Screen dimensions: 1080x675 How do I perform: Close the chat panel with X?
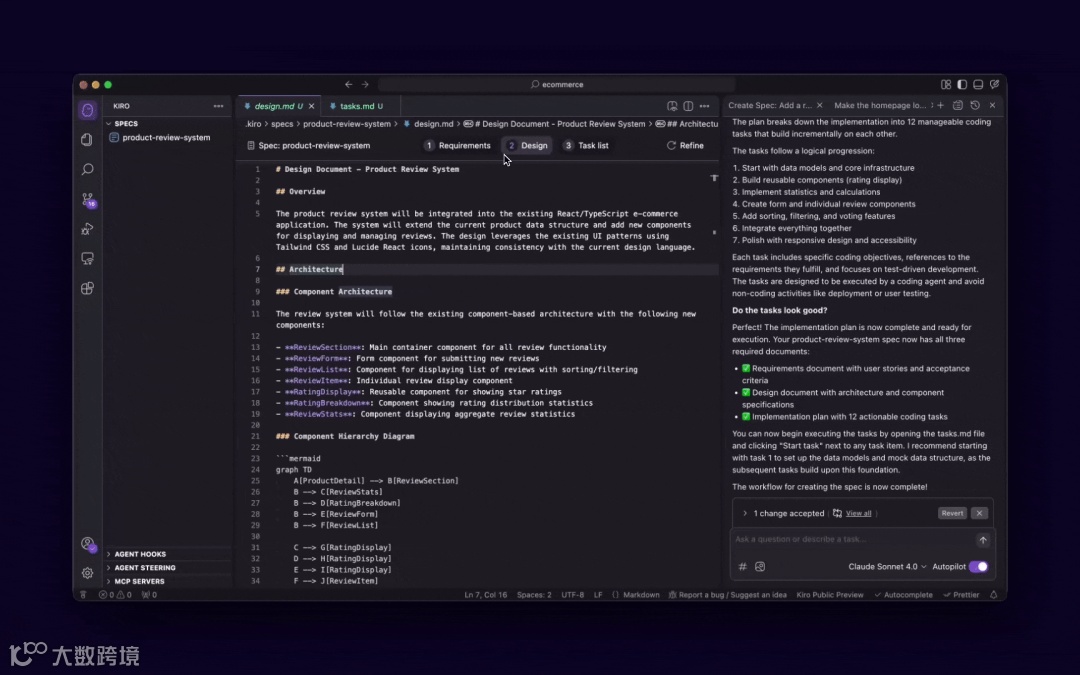click(993, 105)
